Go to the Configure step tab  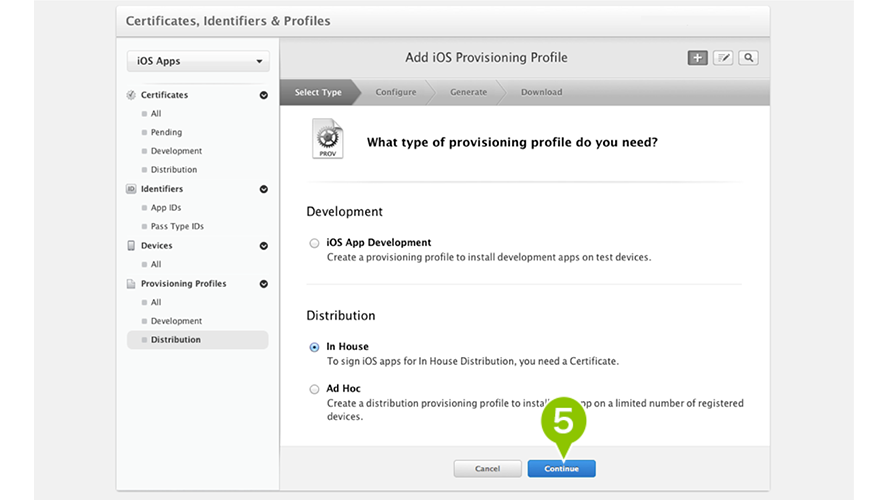[396, 92]
